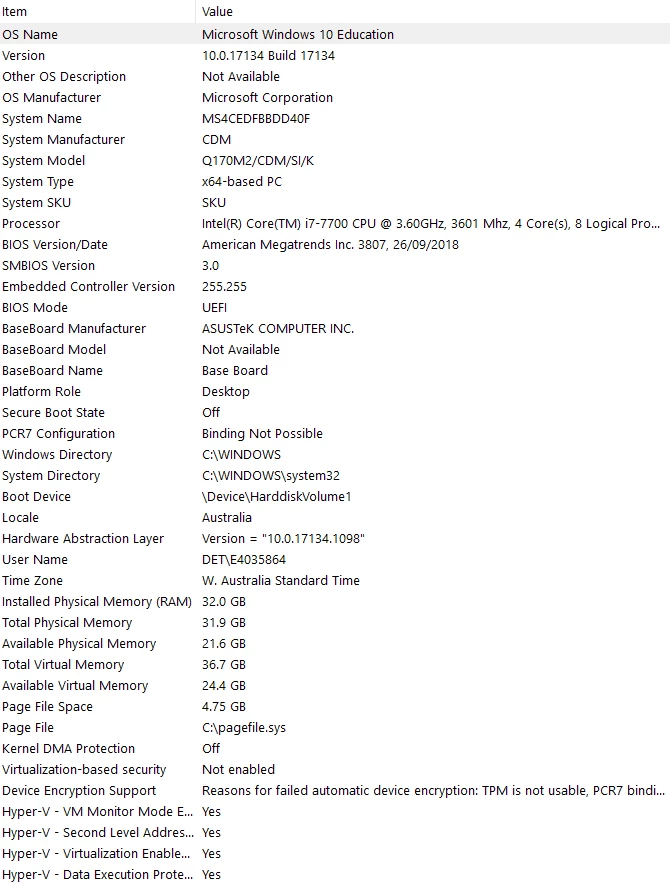Select the Hardware Abstraction Layer row label

point(83,538)
